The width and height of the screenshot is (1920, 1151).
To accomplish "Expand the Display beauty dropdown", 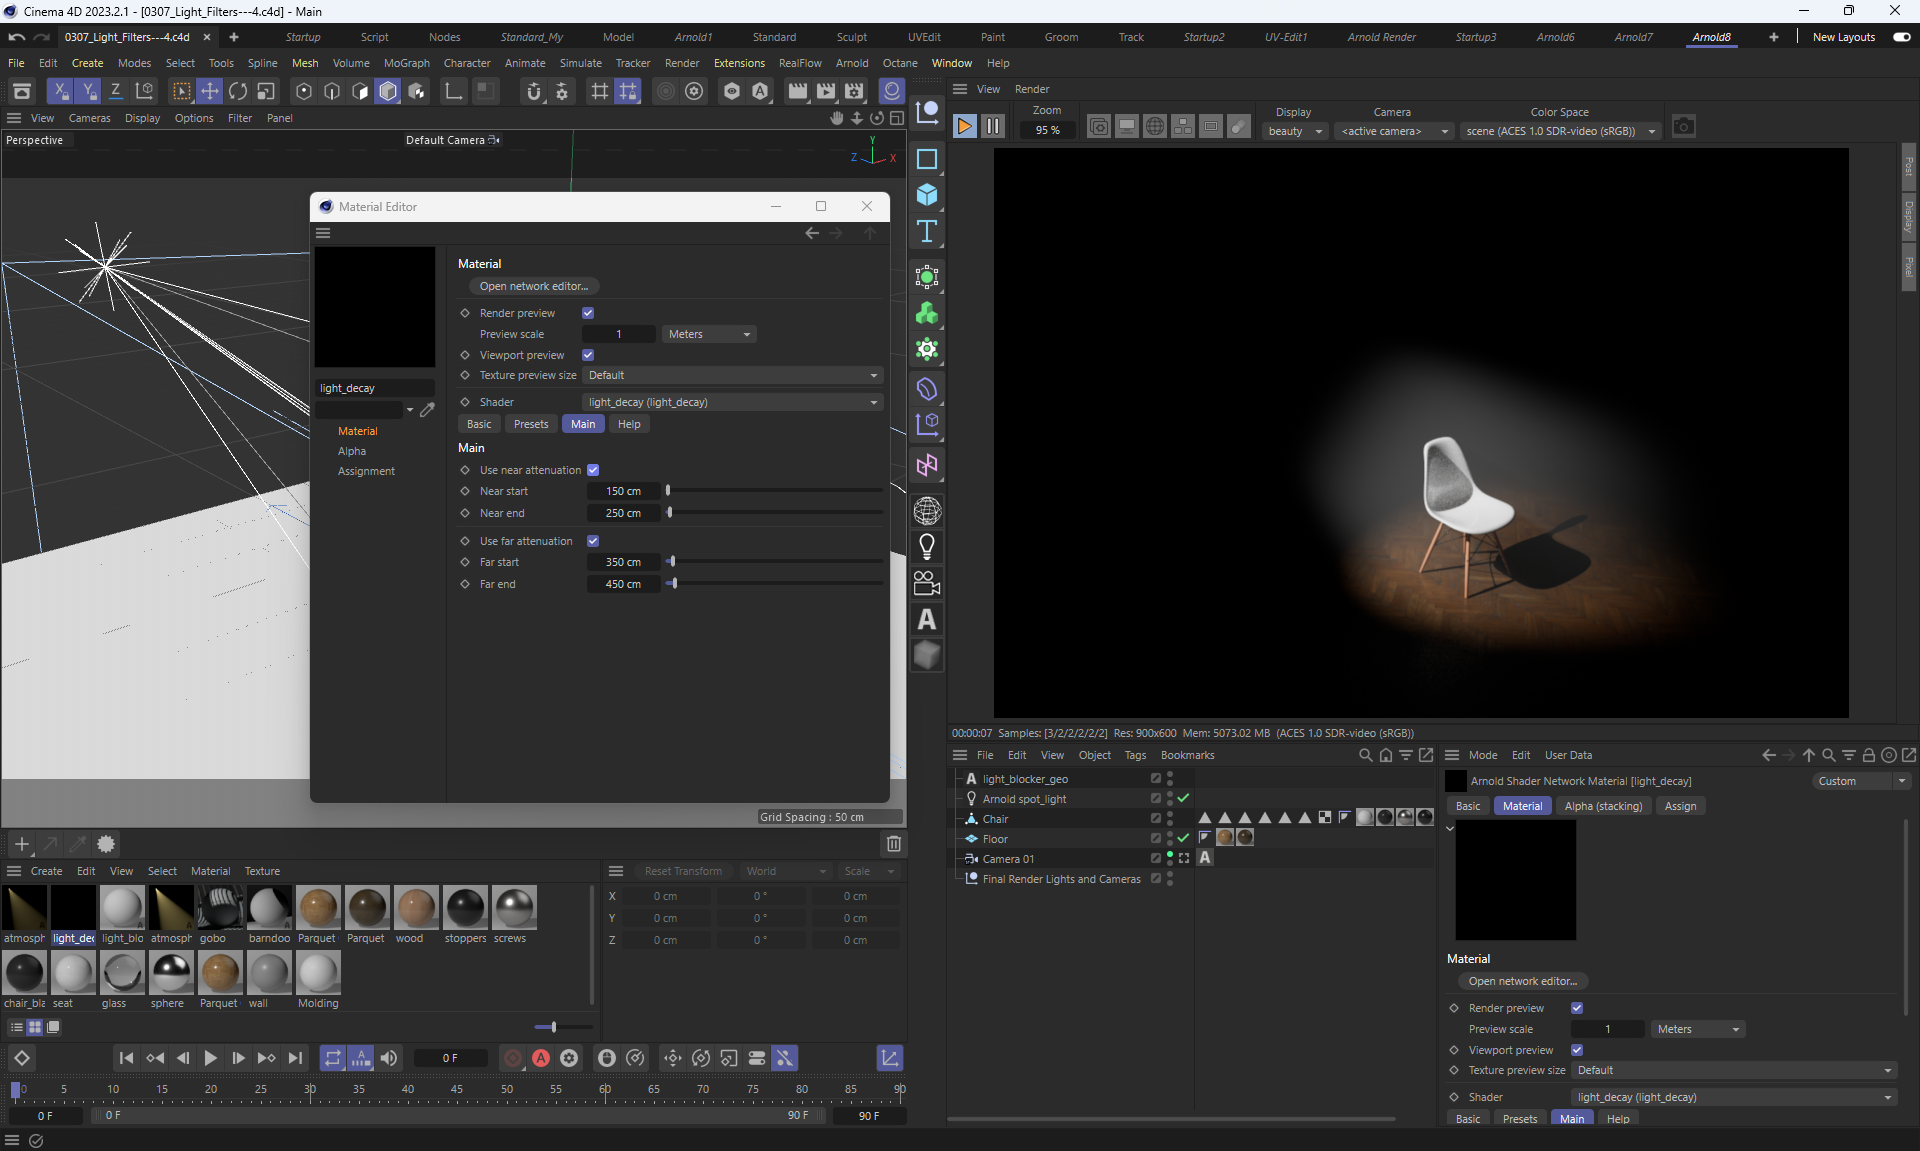I will (x=1295, y=131).
